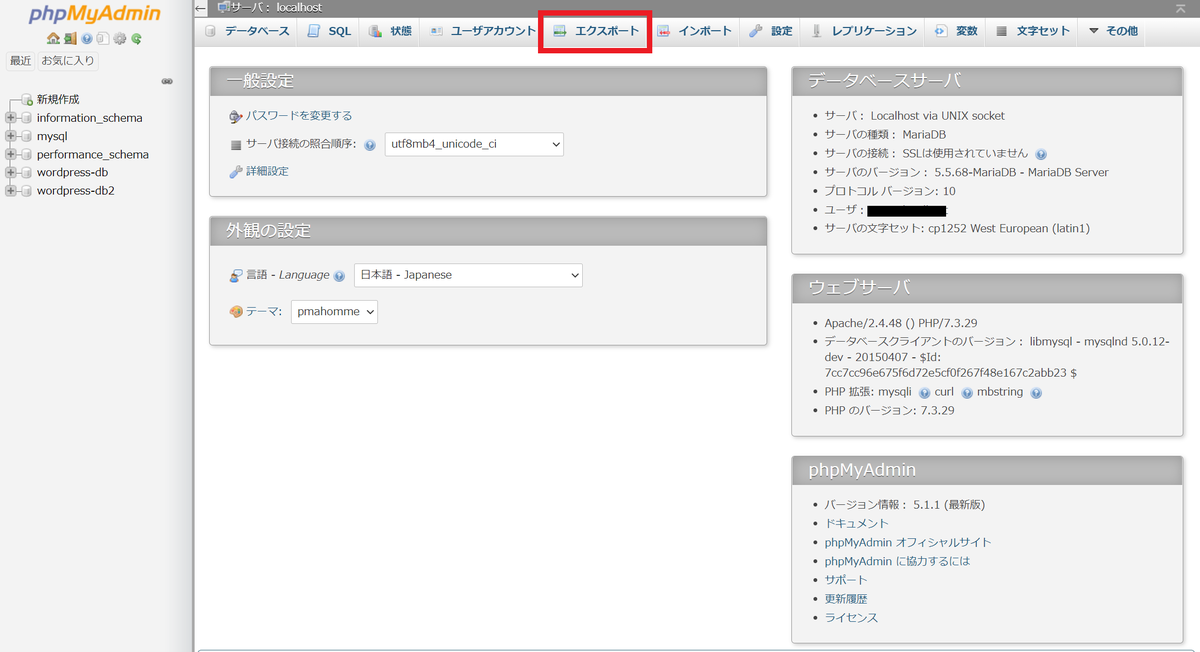Click the phpMyAdmin logo
Image resolution: width=1200 pixels, height=652 pixels.
pos(95,15)
